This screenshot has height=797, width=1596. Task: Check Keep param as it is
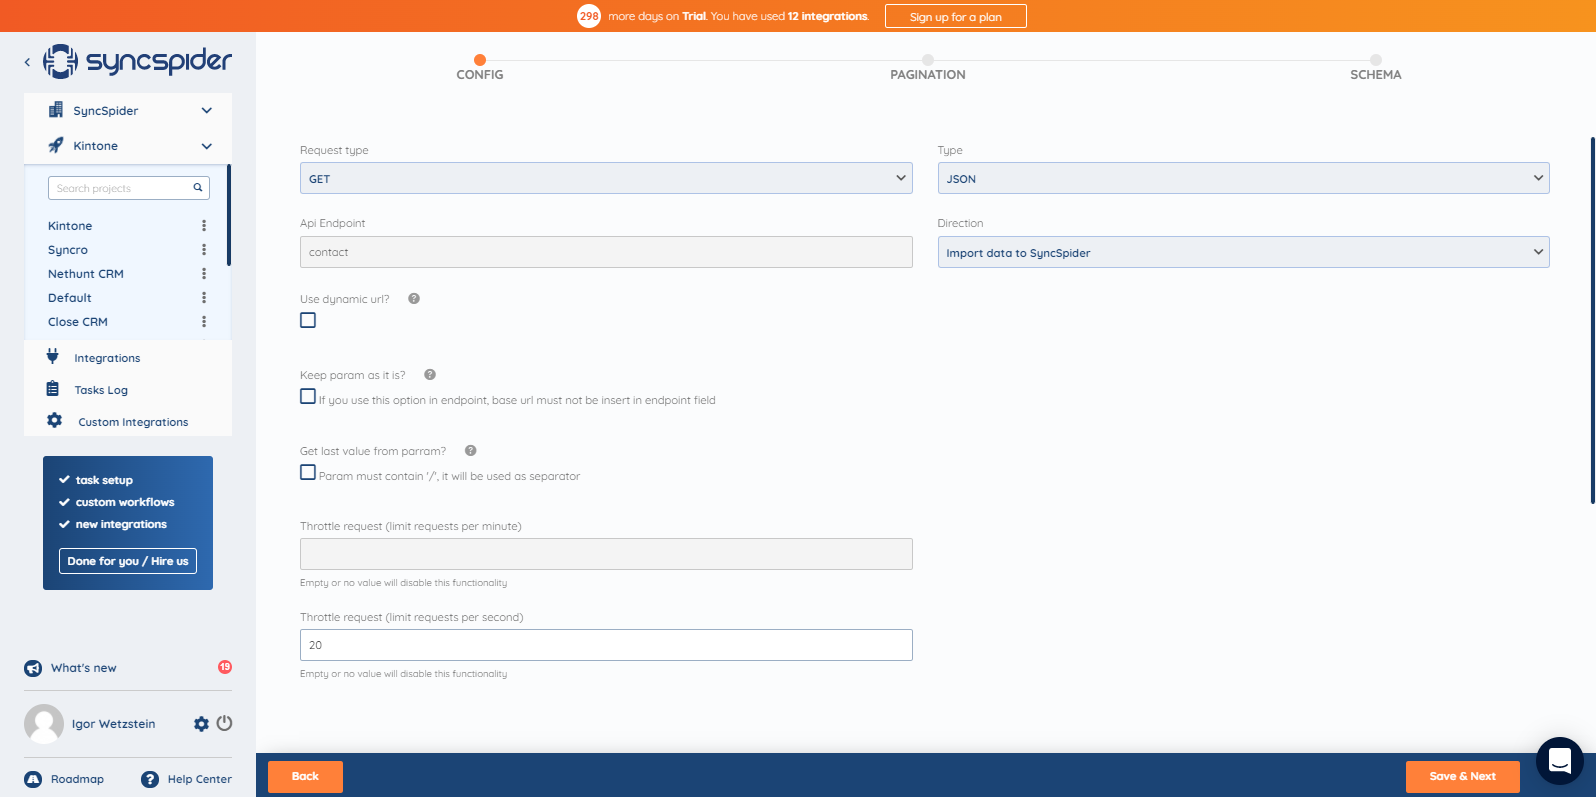pos(308,396)
